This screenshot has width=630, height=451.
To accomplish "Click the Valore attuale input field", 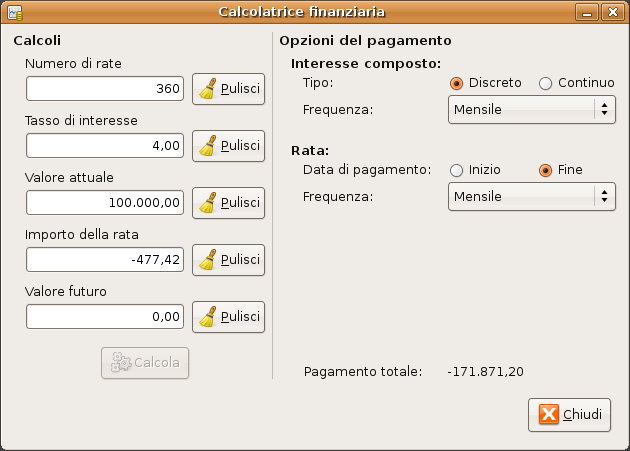I will pos(105,203).
